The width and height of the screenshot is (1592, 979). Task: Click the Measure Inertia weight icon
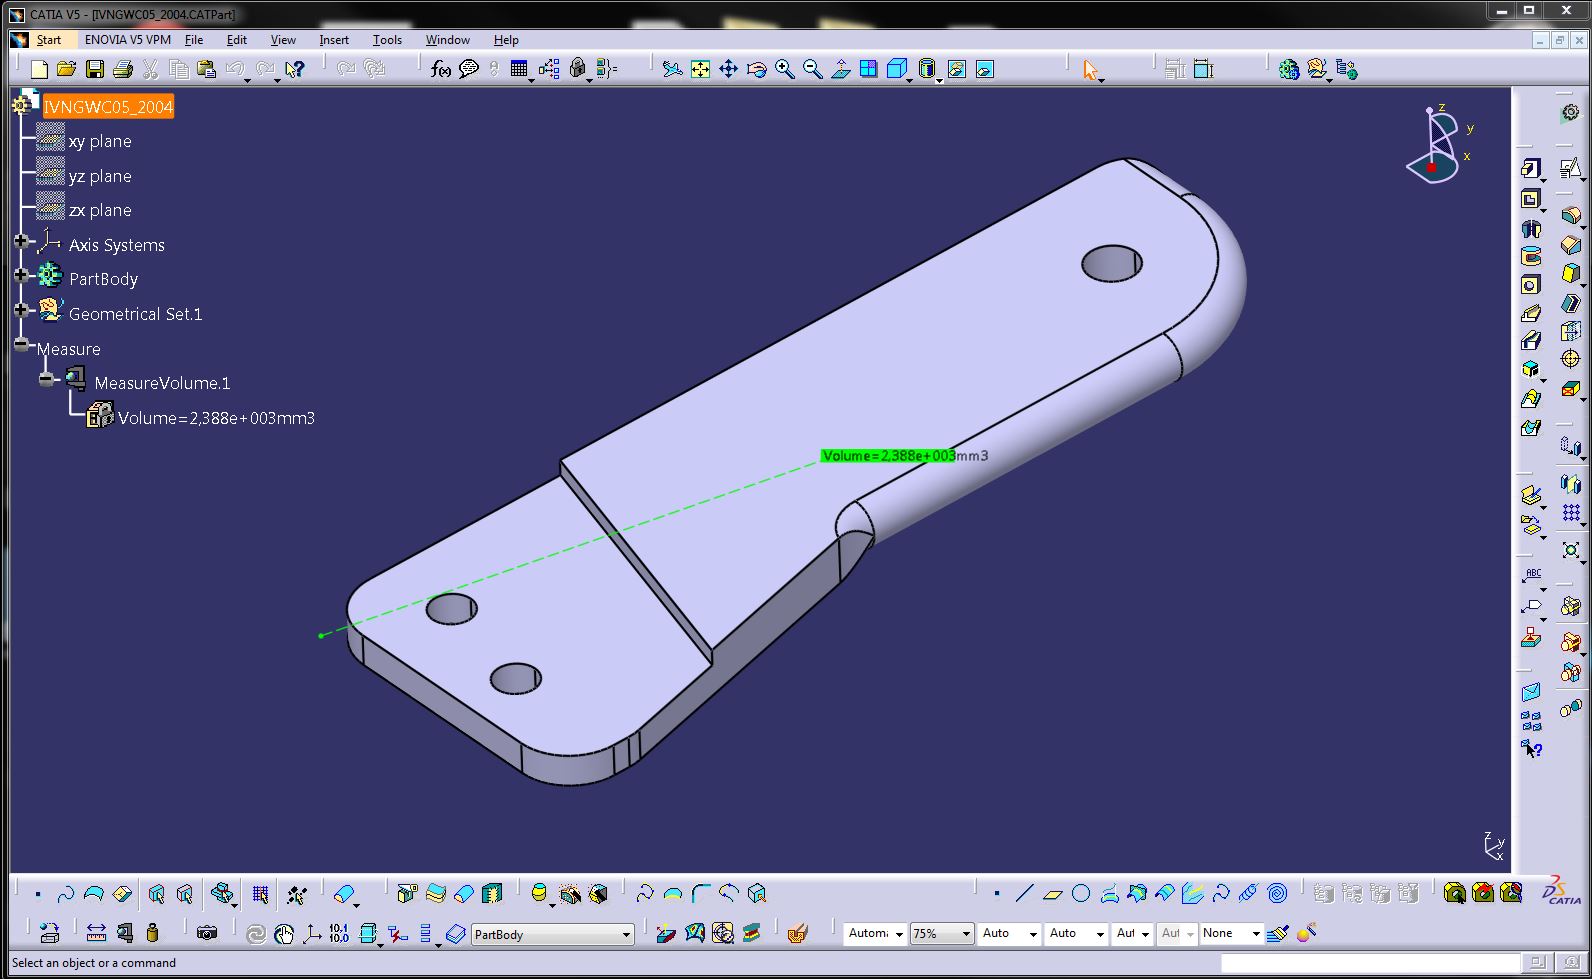tap(152, 933)
